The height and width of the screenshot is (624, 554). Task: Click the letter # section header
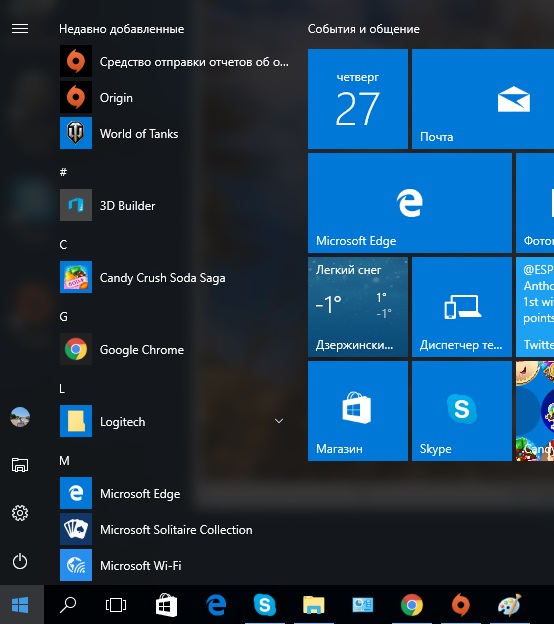[63, 172]
